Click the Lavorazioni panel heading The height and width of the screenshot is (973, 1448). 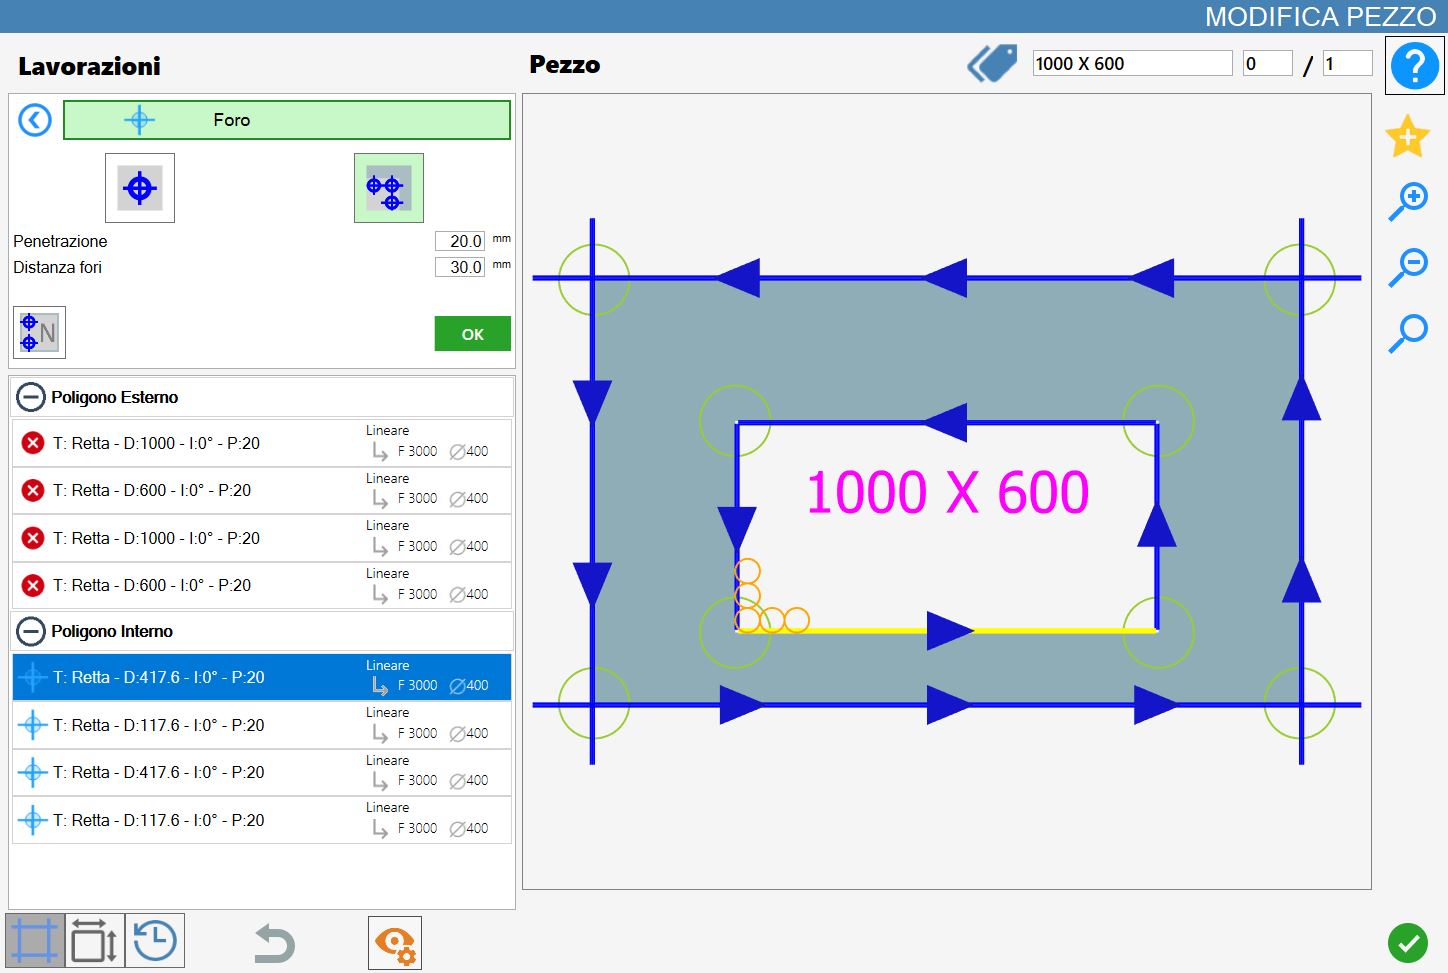[x=89, y=66]
